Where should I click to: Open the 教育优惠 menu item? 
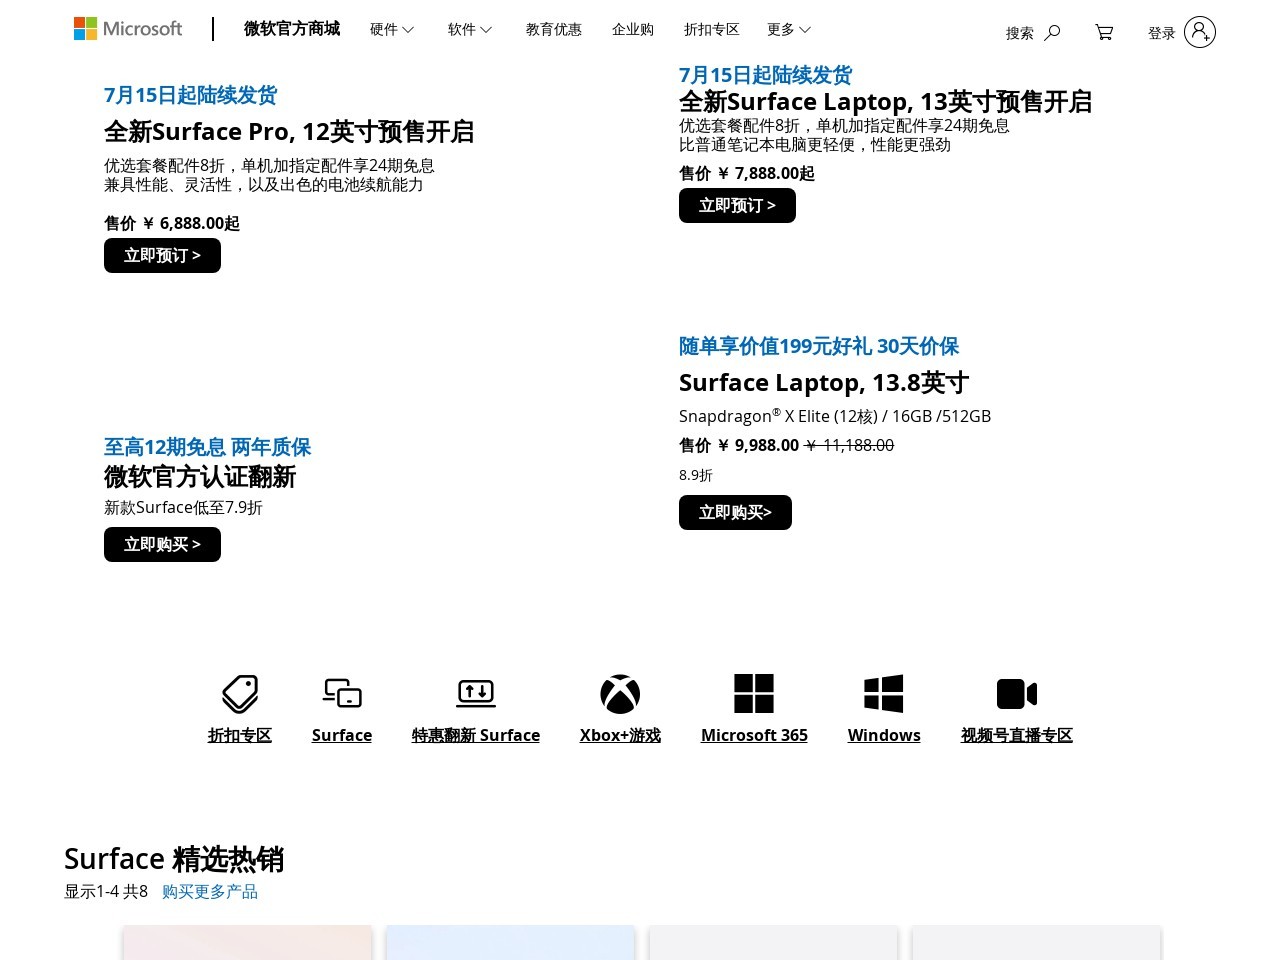point(553,29)
